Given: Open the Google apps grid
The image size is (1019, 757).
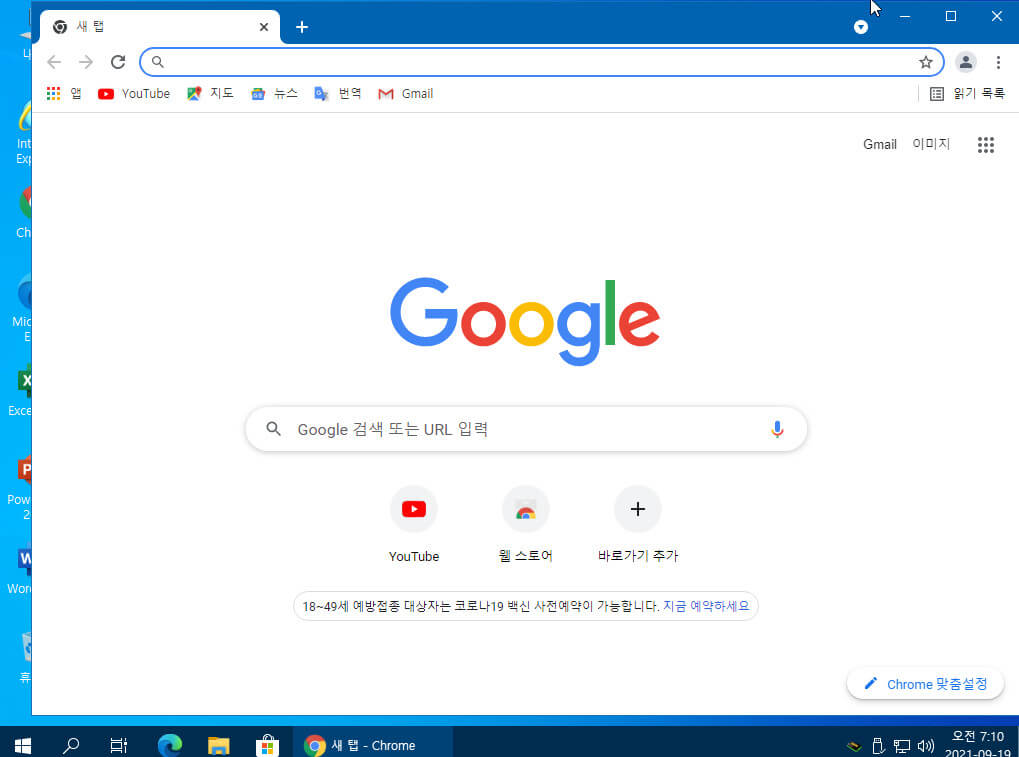Looking at the screenshot, I should pyautogui.click(x=985, y=144).
